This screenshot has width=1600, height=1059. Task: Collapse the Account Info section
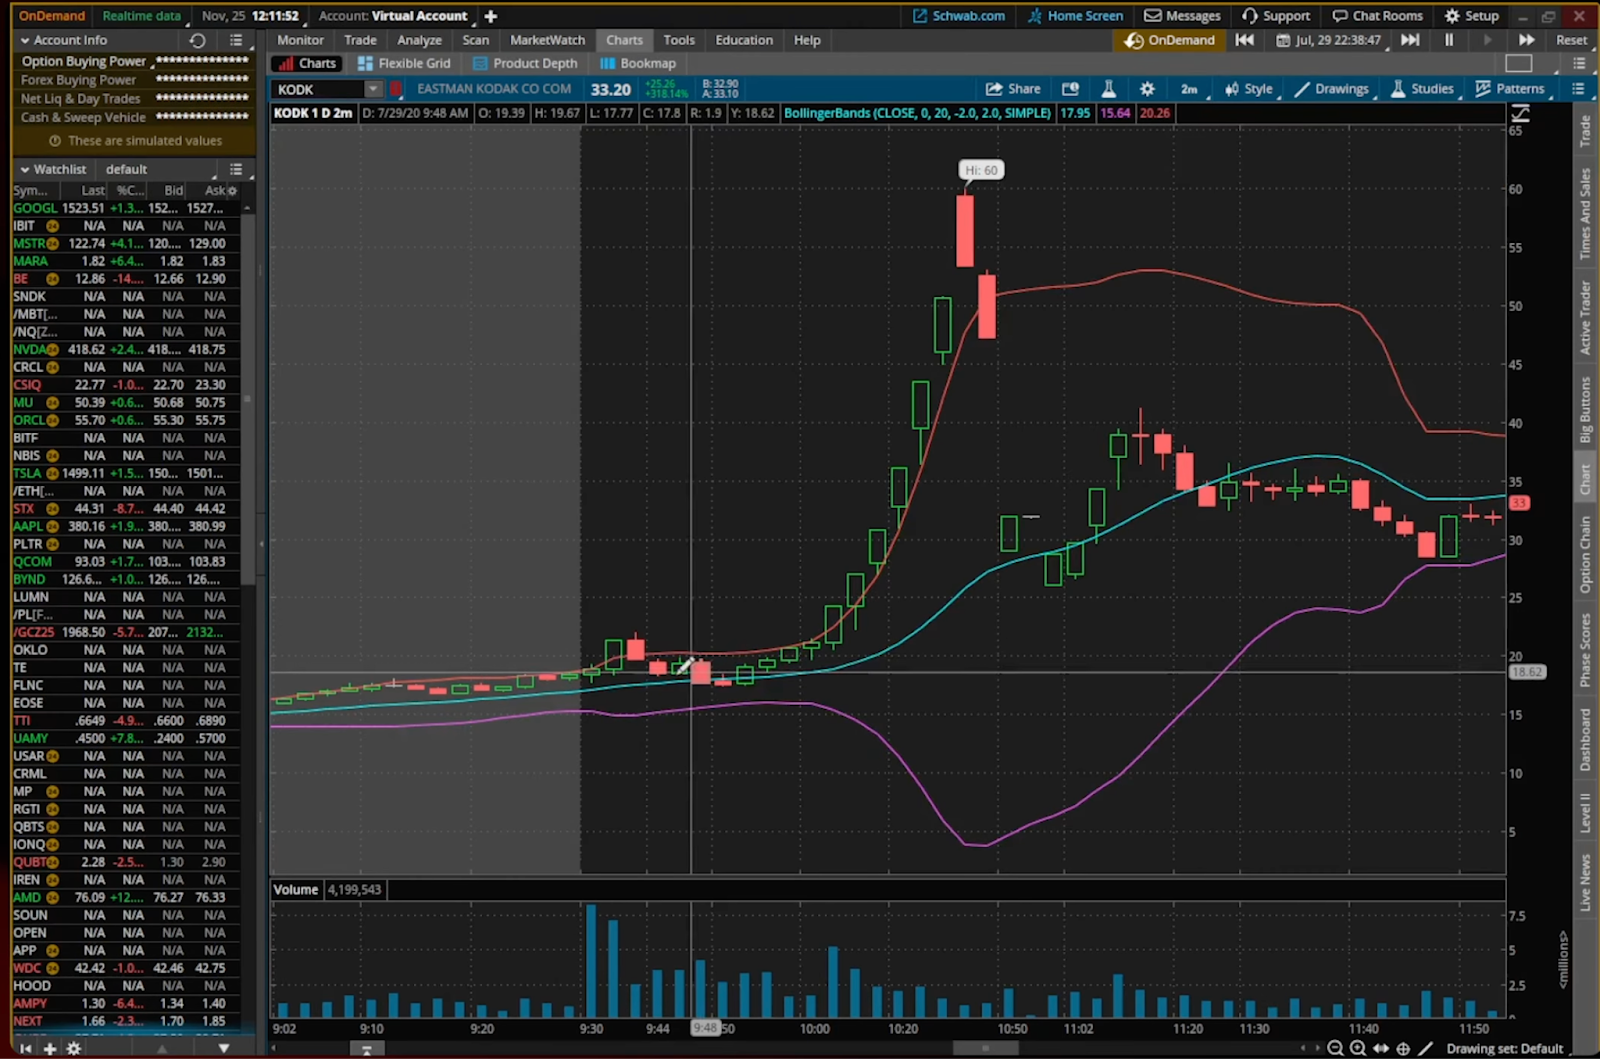(25, 40)
